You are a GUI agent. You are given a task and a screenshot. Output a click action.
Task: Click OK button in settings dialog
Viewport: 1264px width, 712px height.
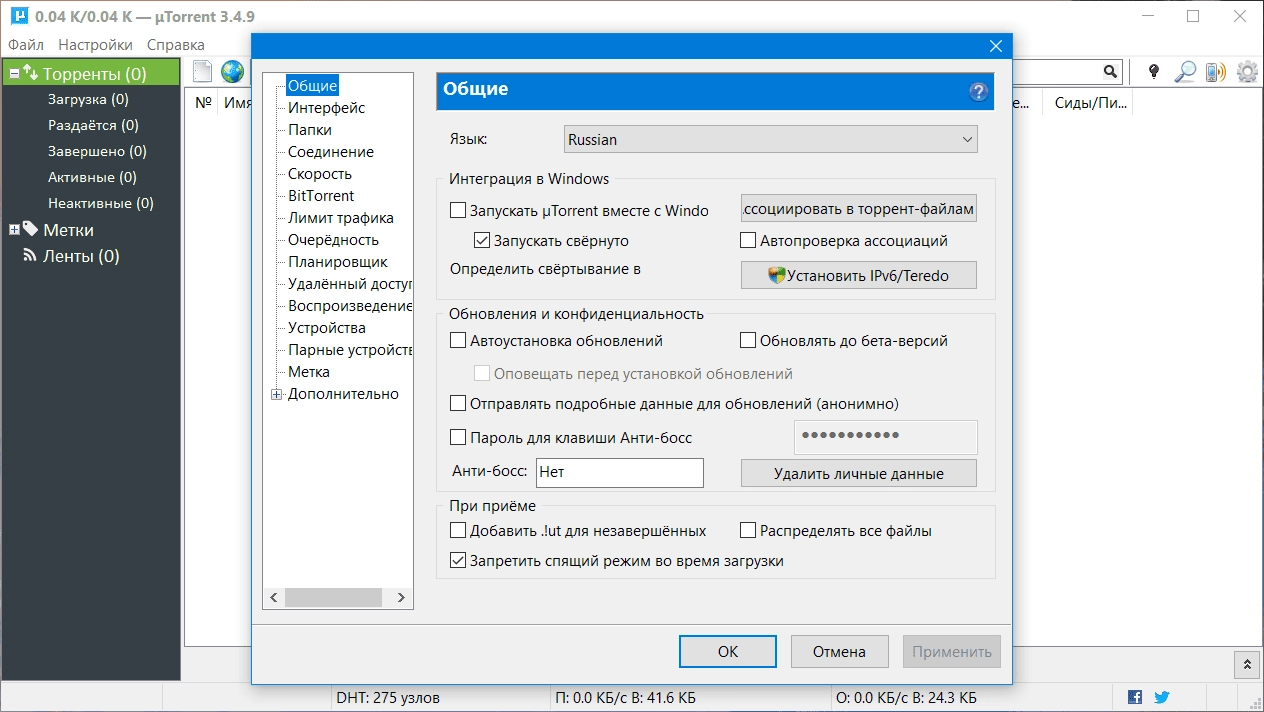pyautogui.click(x=728, y=652)
